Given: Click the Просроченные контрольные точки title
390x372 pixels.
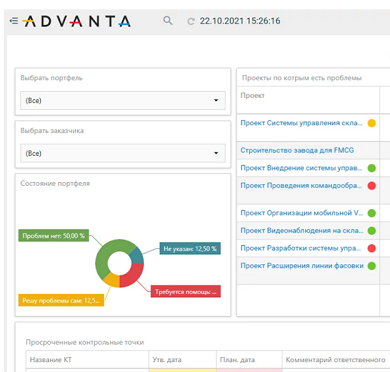Looking at the screenshot, I should tap(85, 342).
